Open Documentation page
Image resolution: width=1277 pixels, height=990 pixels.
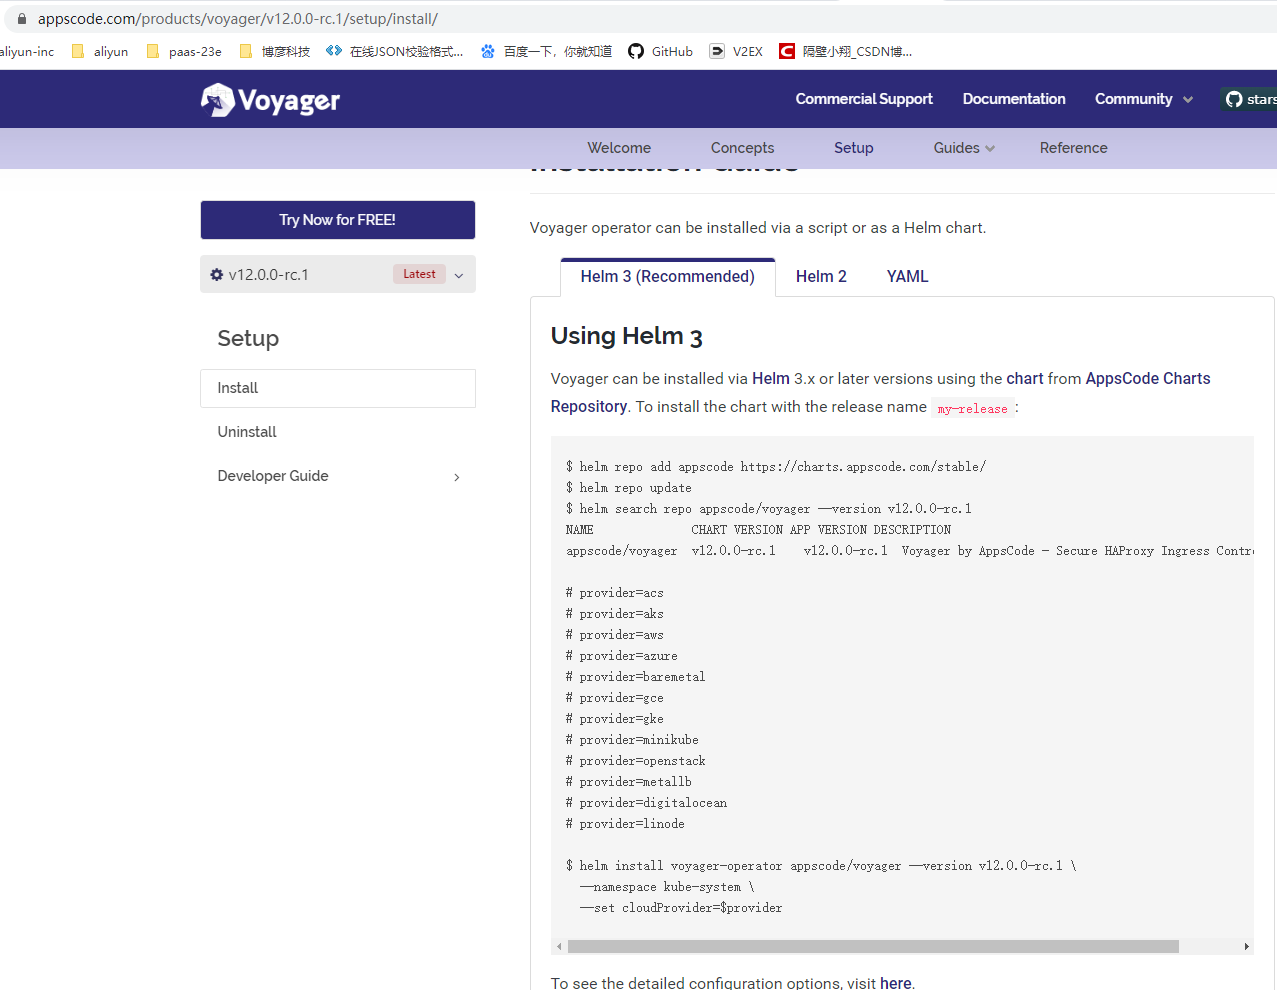pyautogui.click(x=1014, y=99)
